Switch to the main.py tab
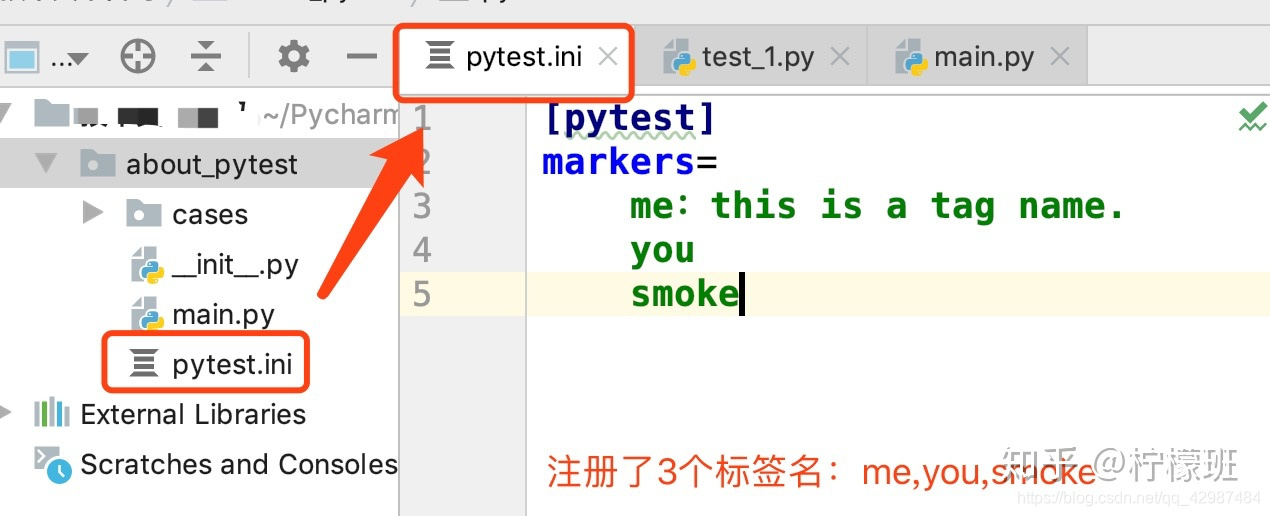This screenshot has width=1270, height=516. coord(983,57)
